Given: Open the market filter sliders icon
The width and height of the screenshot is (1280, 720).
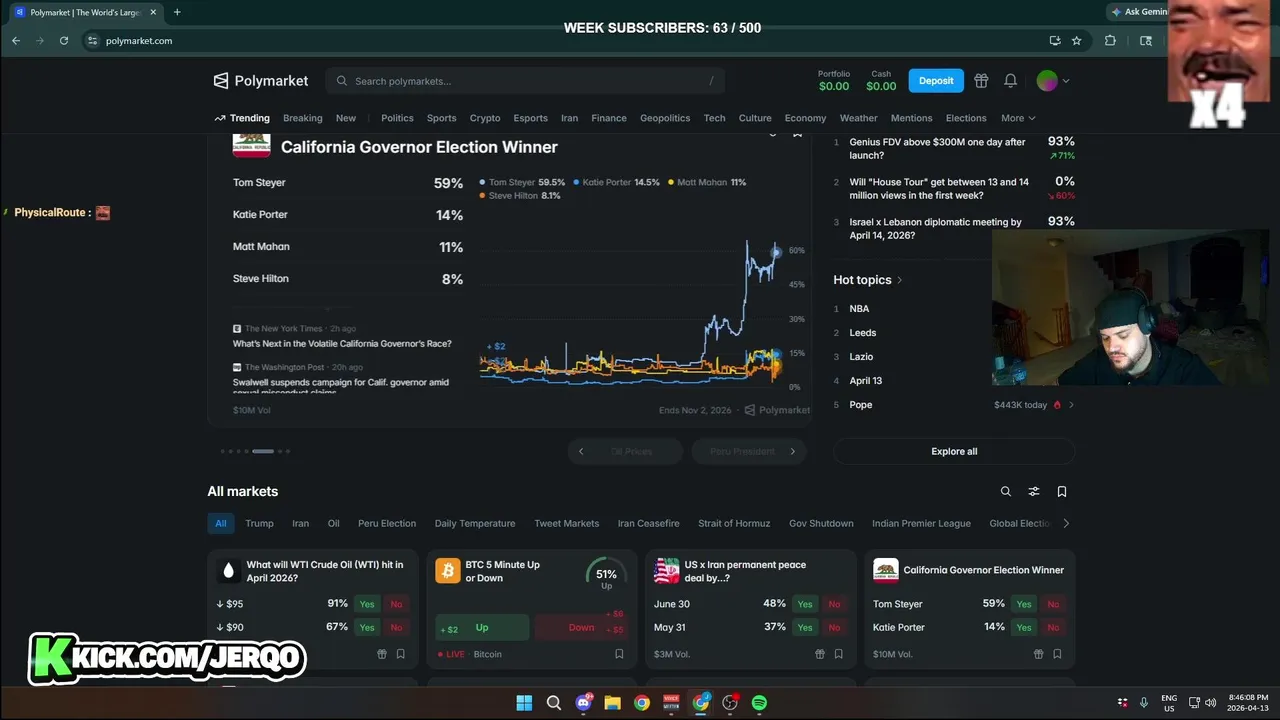Looking at the screenshot, I should (1034, 491).
